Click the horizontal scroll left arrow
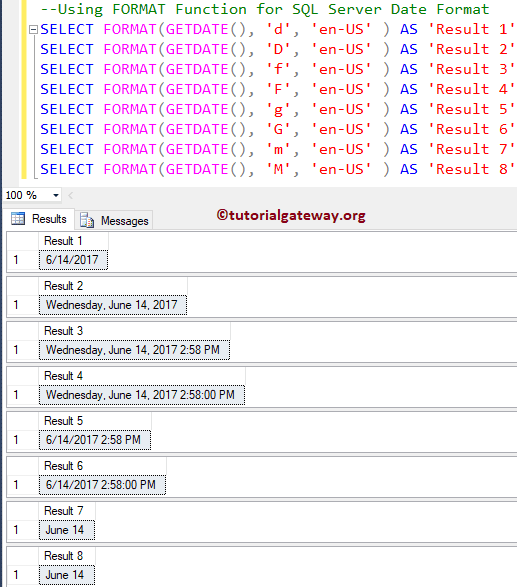The width and height of the screenshot is (517, 587). [70, 195]
